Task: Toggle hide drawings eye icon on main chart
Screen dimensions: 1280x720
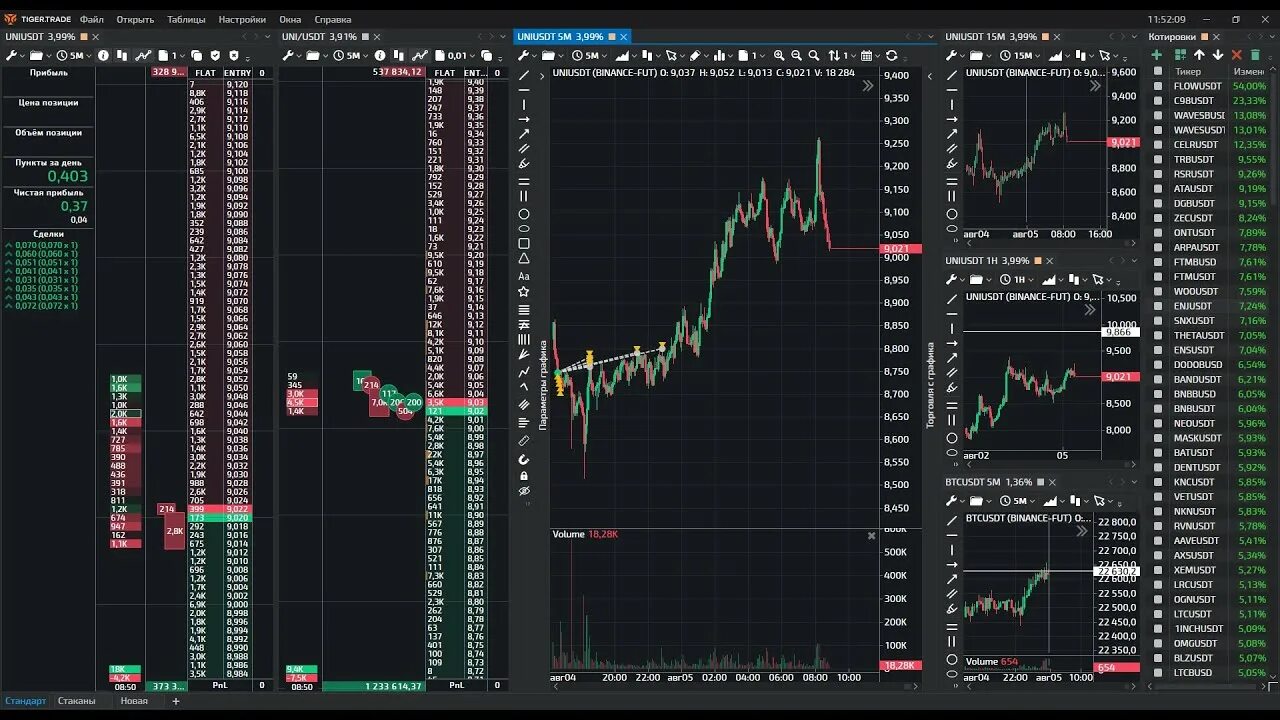Action: coord(524,491)
